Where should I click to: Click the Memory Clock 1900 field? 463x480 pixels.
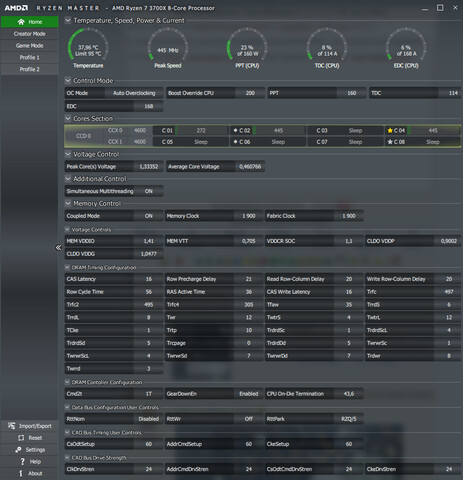tap(249, 216)
